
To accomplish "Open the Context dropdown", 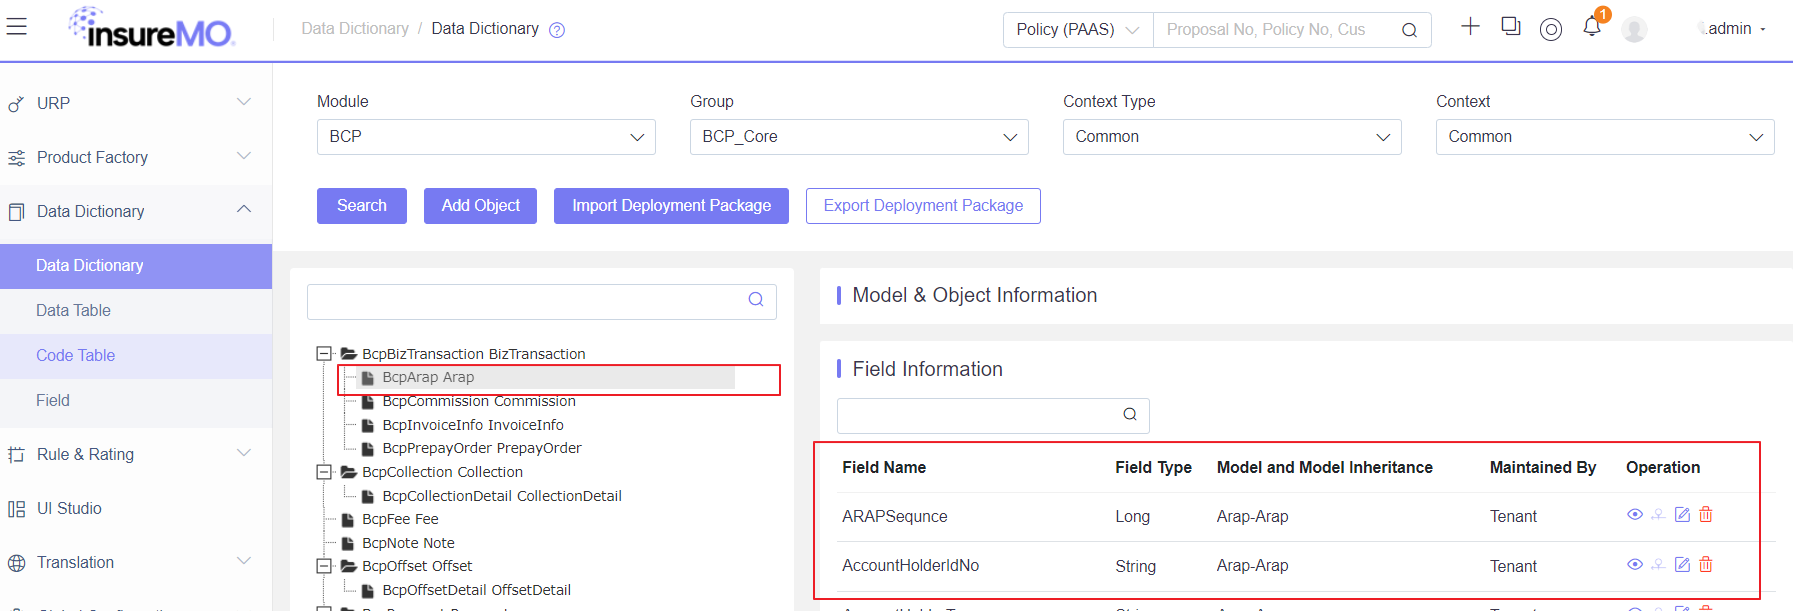I will 1605,137.
